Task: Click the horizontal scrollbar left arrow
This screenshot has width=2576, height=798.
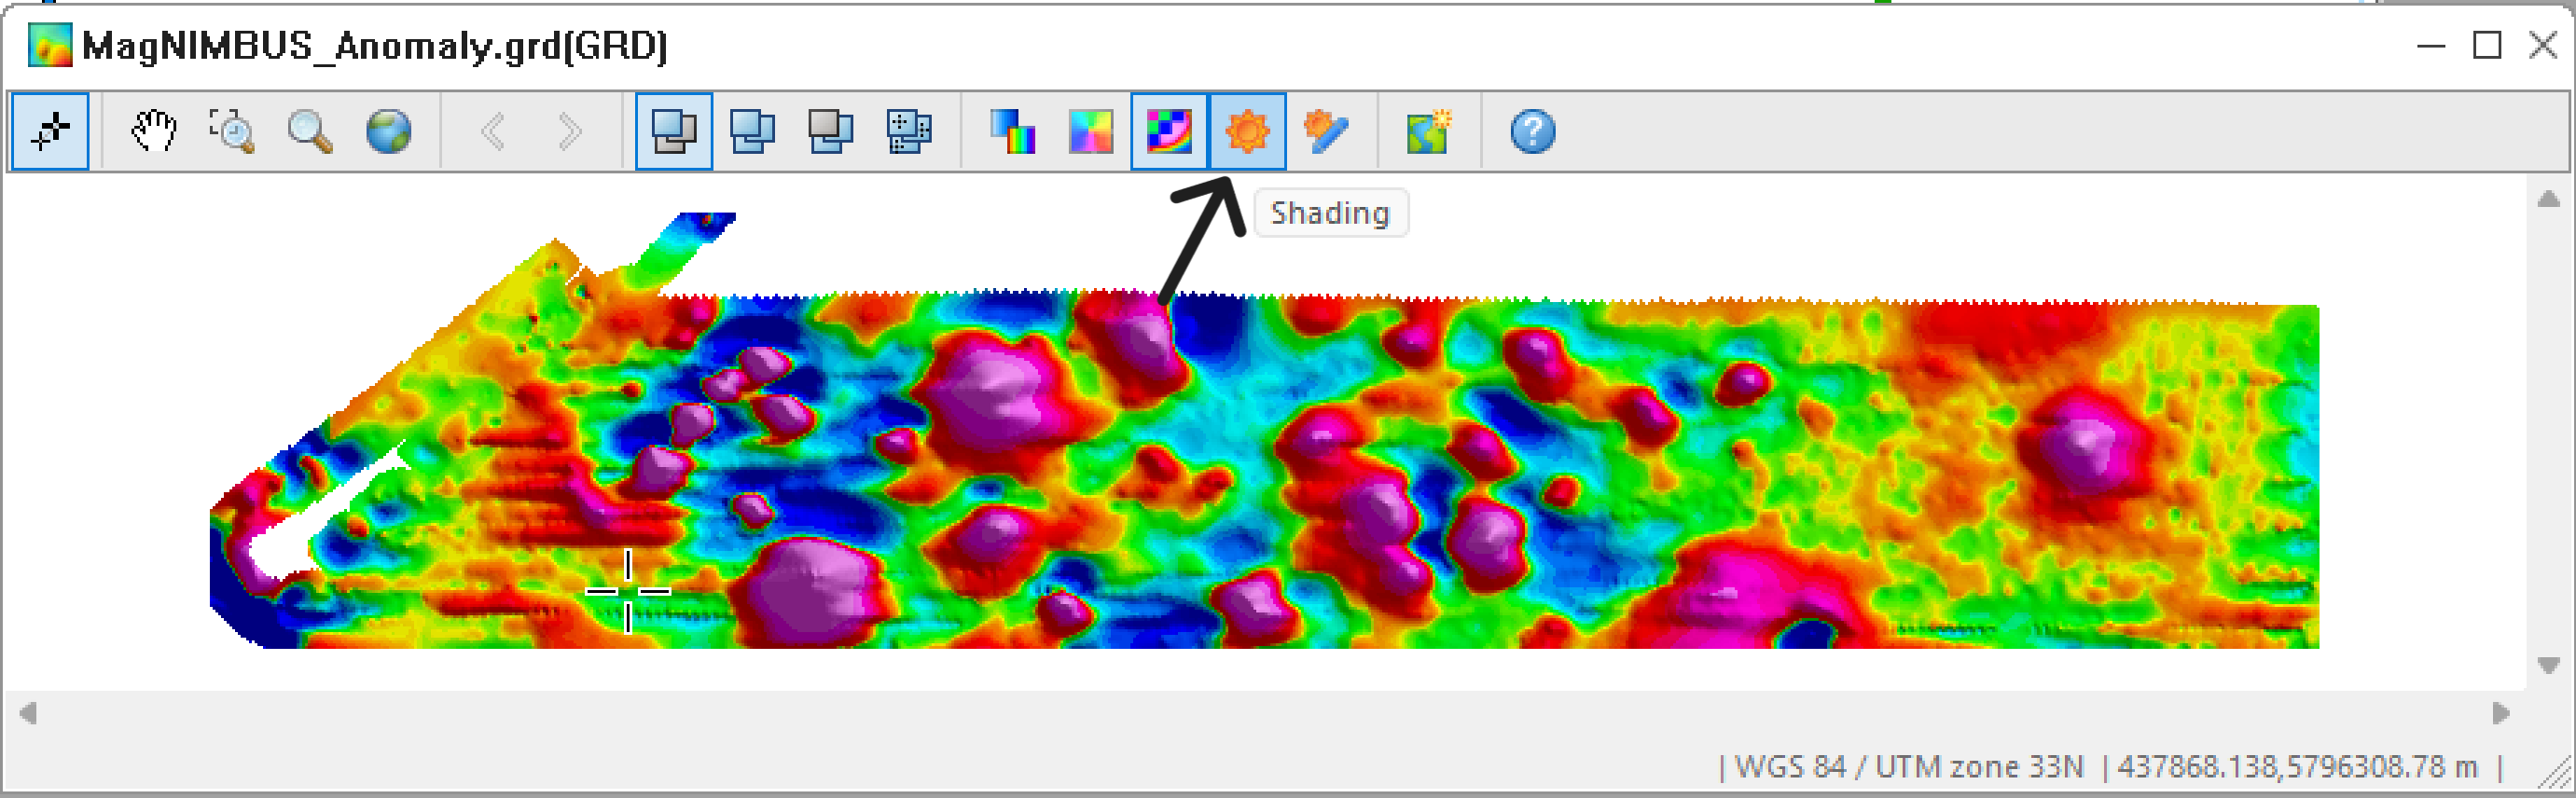Action: [x=28, y=713]
